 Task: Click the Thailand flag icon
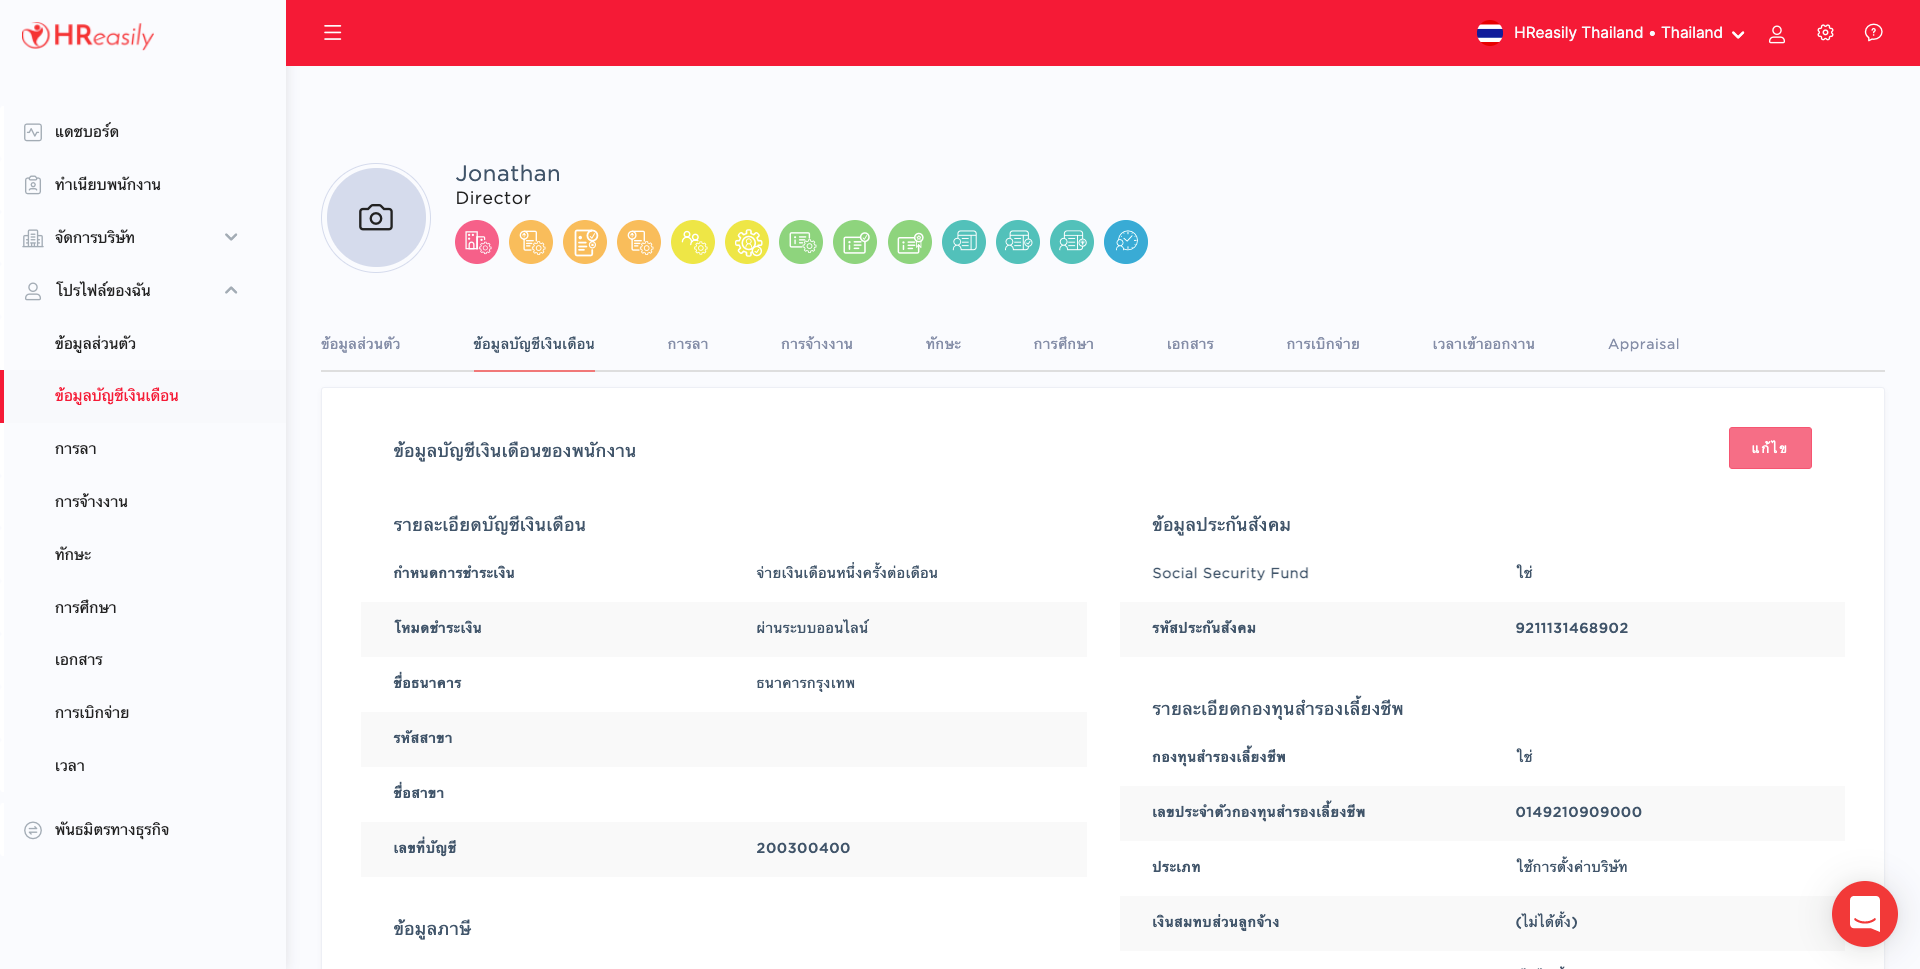[1490, 33]
